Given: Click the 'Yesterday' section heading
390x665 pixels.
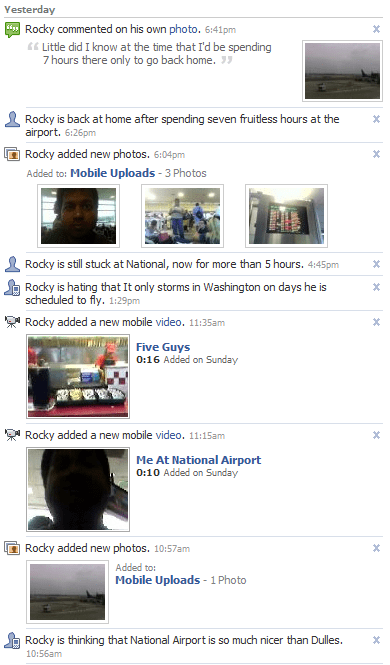Looking at the screenshot, I should 30,9.
